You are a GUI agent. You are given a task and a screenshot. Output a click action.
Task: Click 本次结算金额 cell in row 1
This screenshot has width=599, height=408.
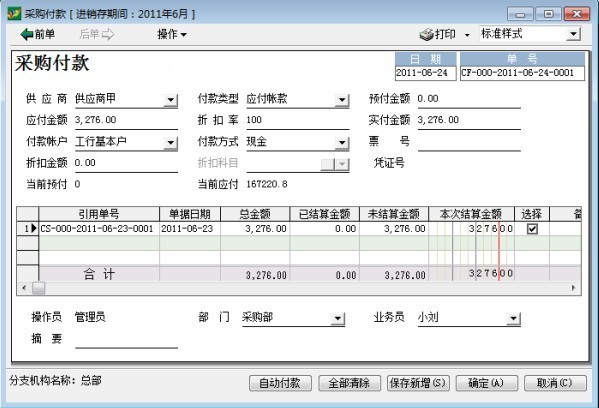[471, 229]
